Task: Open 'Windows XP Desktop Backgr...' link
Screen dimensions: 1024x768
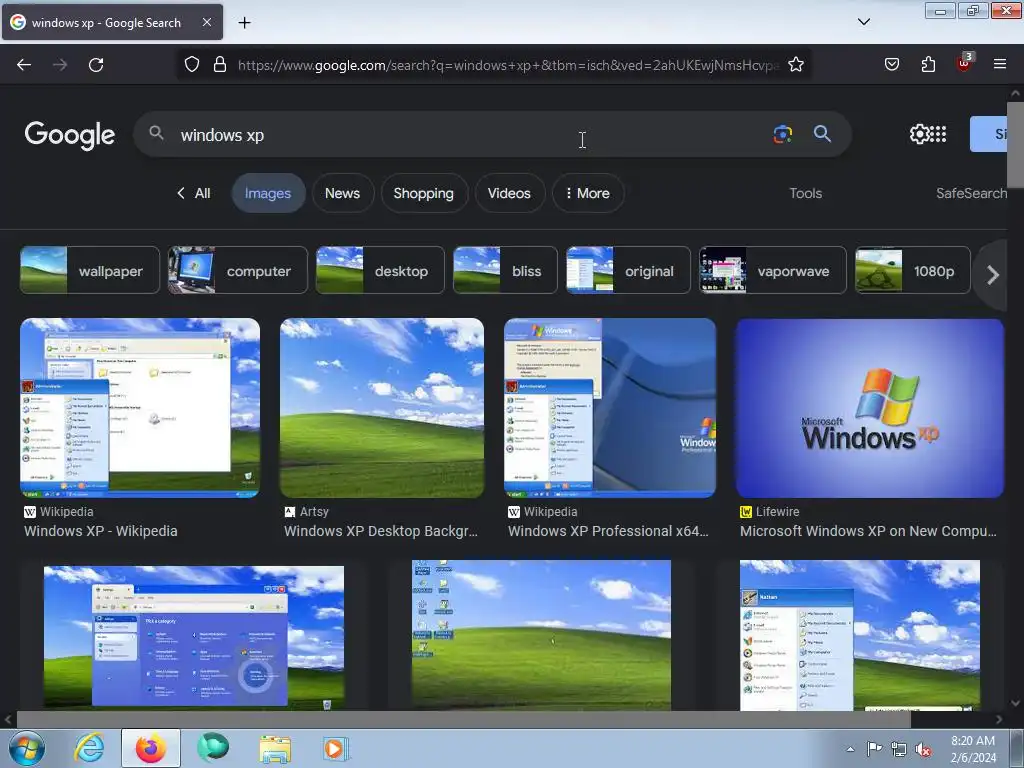Action: tap(381, 531)
